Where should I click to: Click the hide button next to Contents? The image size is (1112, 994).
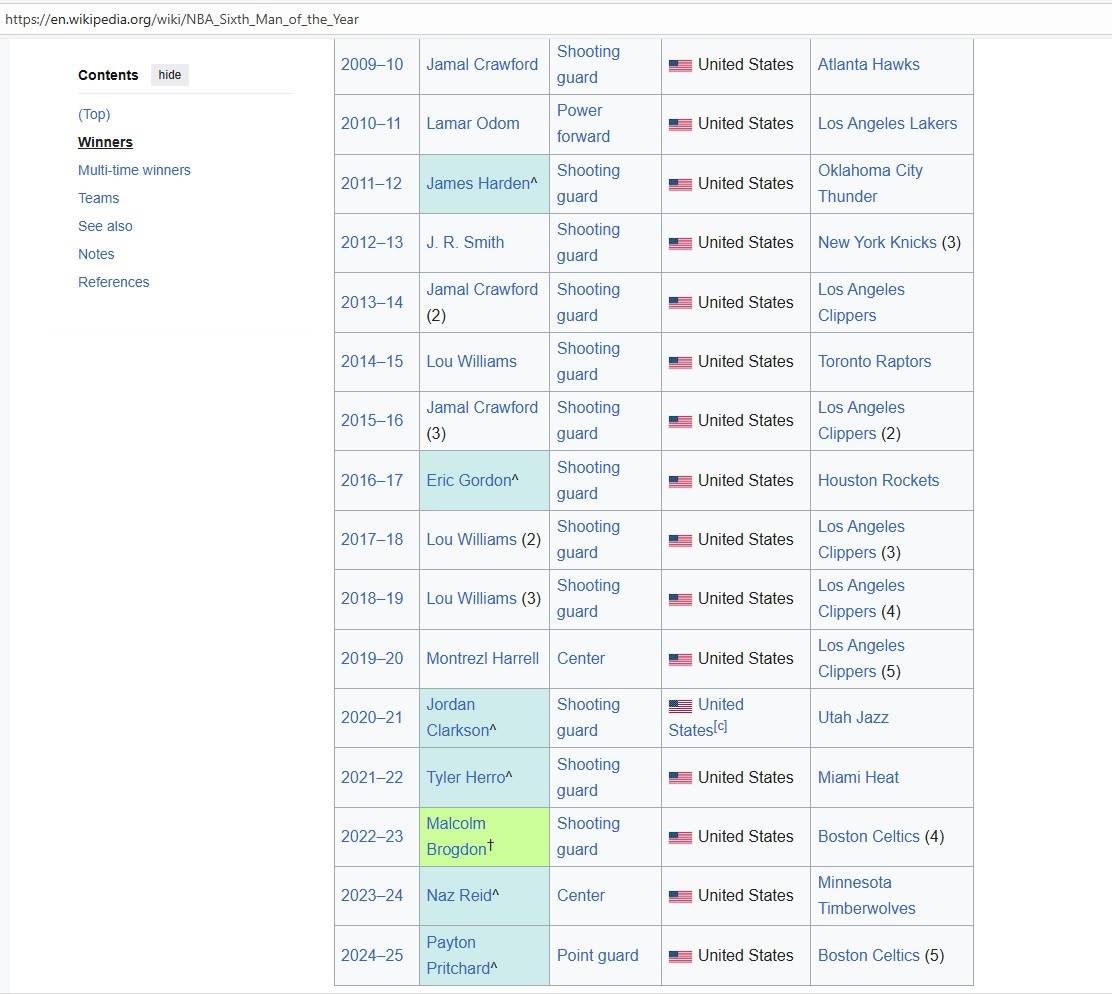pyautogui.click(x=170, y=75)
